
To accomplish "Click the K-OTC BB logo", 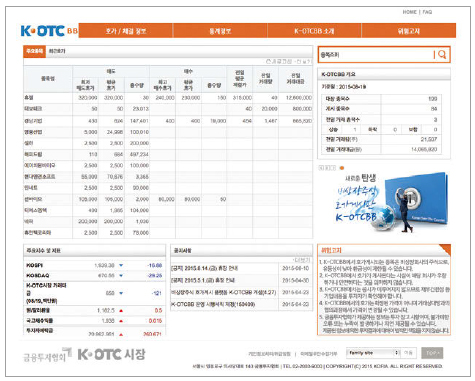I will click(49, 31).
